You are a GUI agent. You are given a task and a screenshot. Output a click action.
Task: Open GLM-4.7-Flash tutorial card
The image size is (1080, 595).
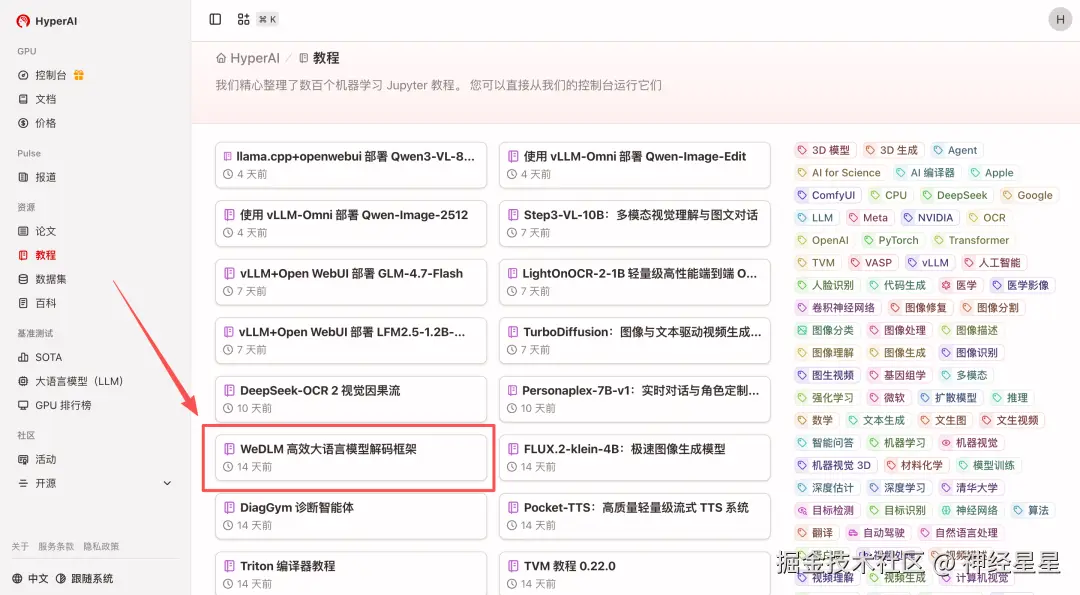click(351, 282)
